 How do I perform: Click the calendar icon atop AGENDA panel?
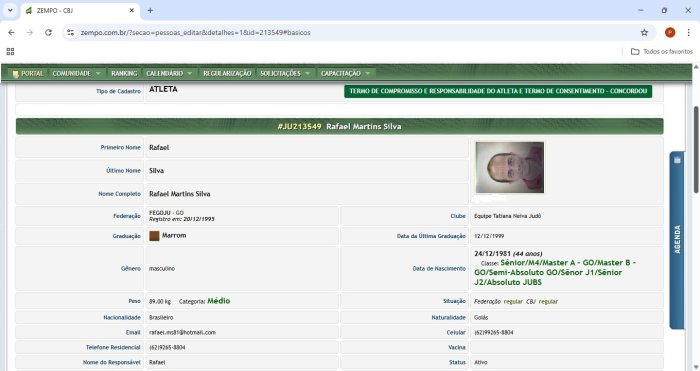[x=677, y=160]
